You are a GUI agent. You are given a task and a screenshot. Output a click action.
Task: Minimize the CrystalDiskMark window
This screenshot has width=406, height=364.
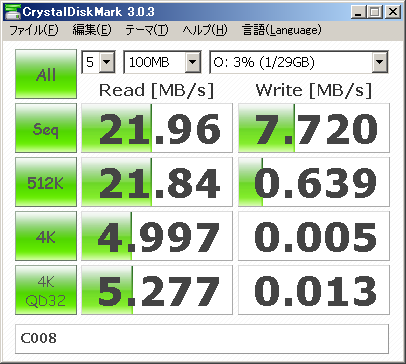pyautogui.click(x=359, y=12)
